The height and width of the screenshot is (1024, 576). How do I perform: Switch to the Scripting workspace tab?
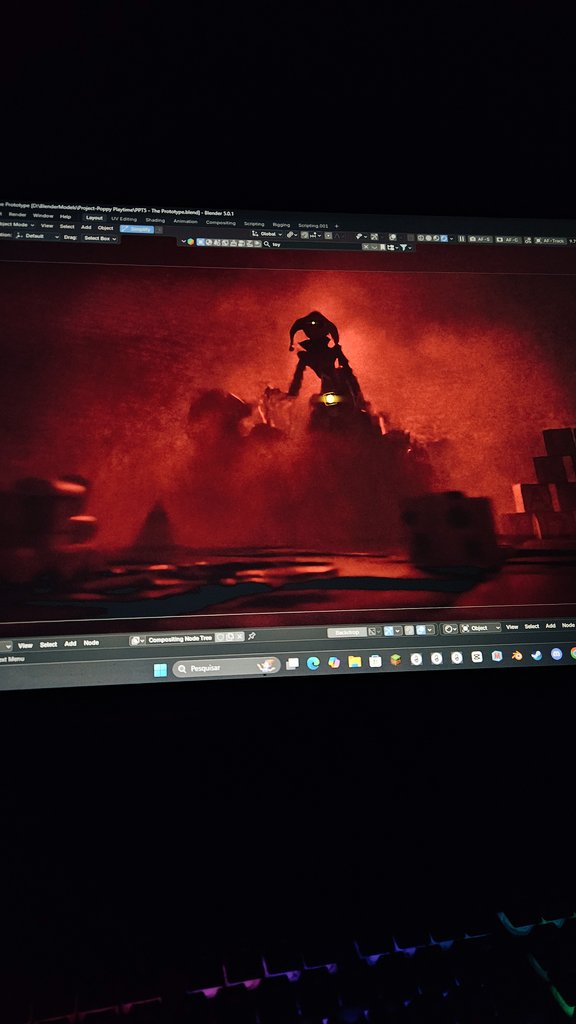click(254, 224)
